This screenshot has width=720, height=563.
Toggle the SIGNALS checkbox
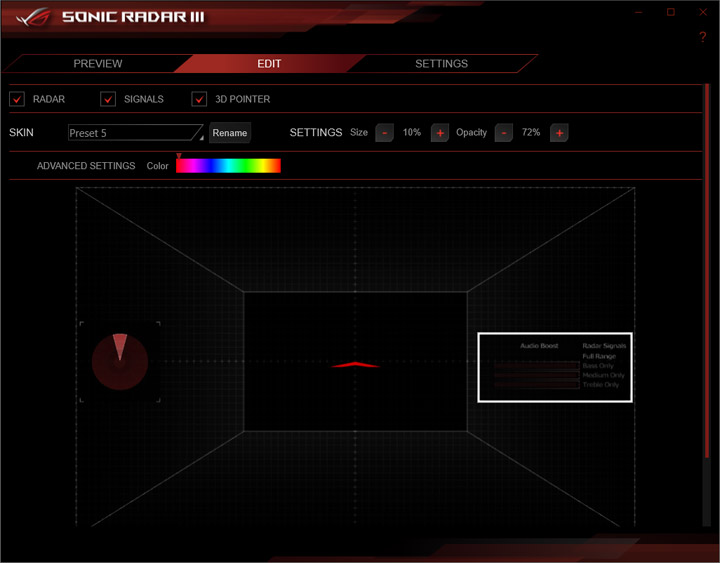point(108,99)
